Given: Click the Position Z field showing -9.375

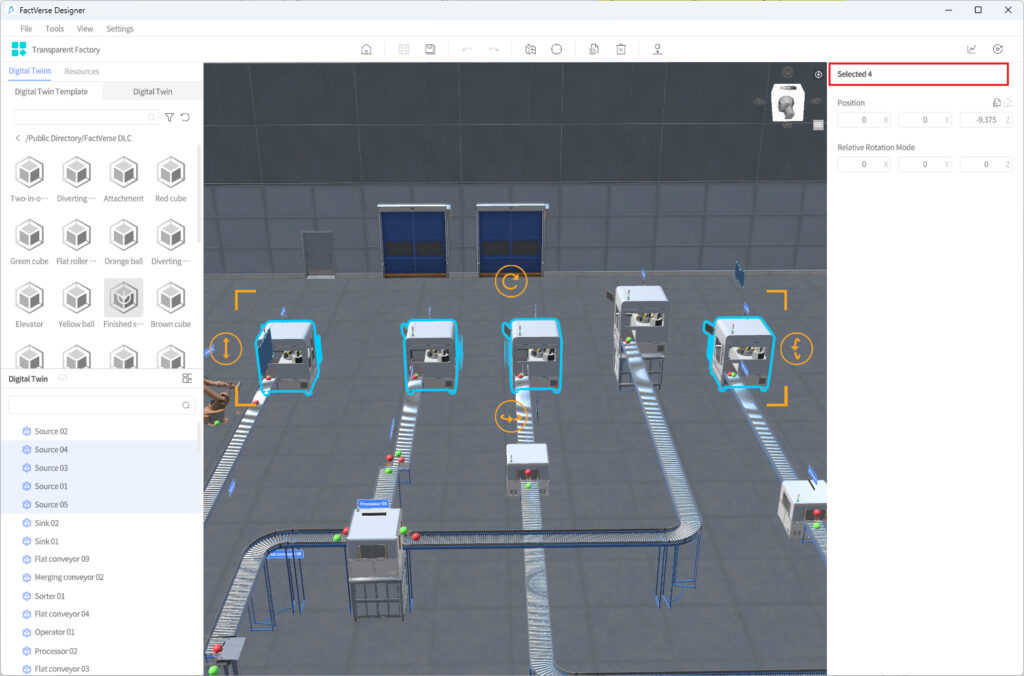Looking at the screenshot, I should 986,120.
